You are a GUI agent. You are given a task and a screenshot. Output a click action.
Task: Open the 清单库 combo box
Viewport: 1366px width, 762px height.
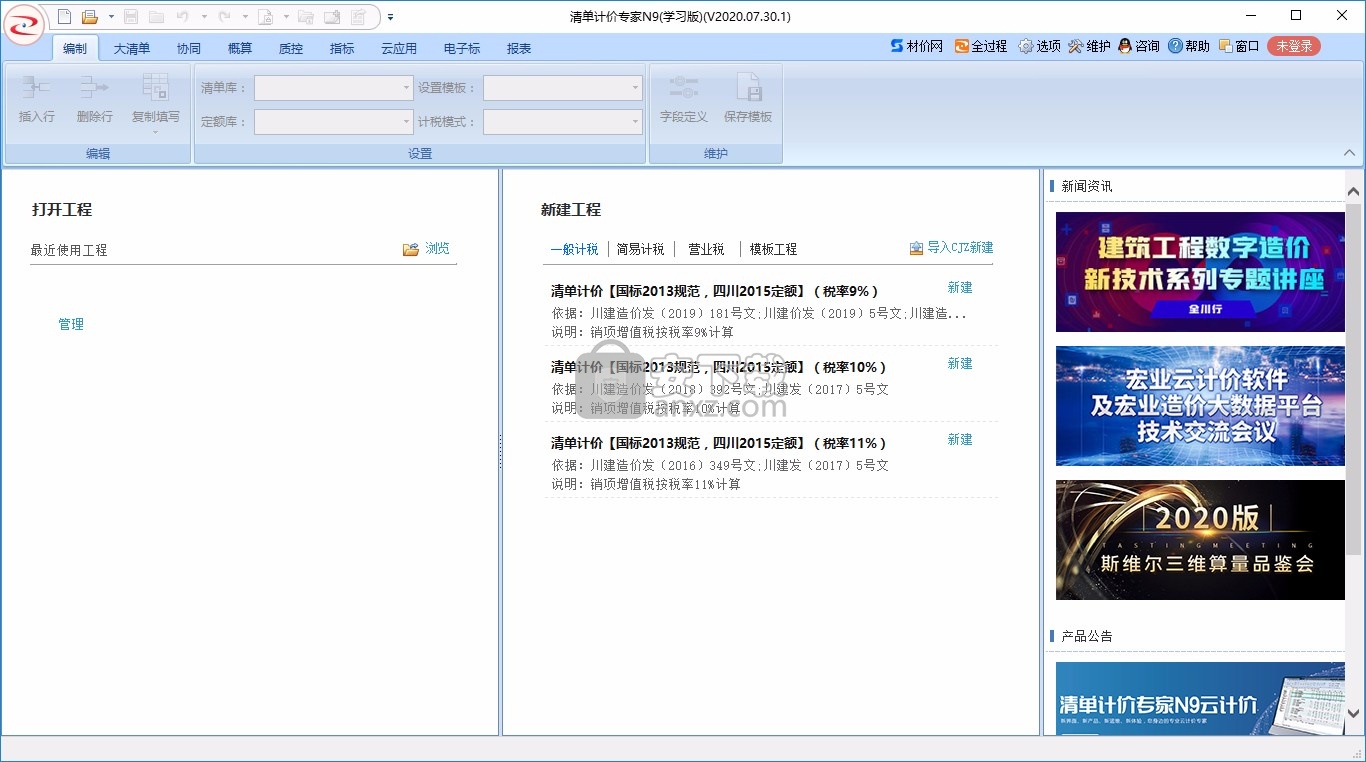point(333,88)
